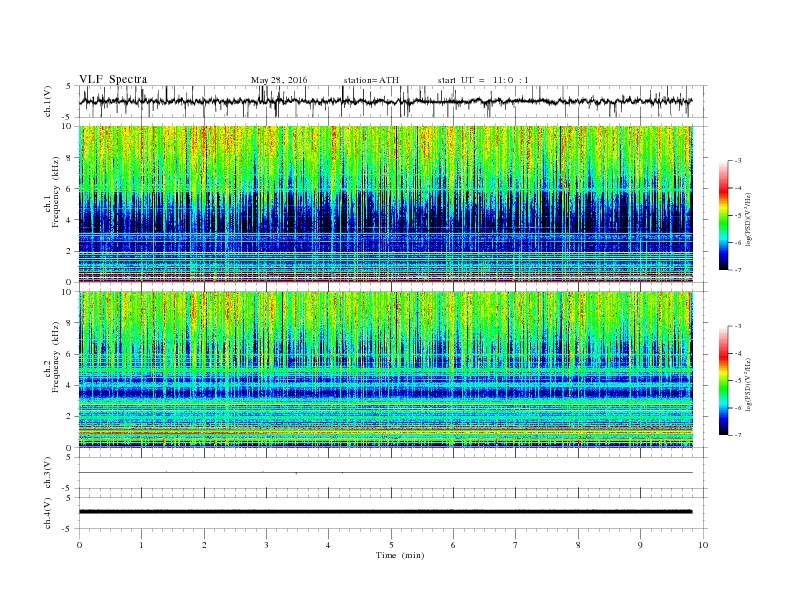Click the "start UT = 11:0:1" label
The image size is (792, 612).
(x=483, y=80)
